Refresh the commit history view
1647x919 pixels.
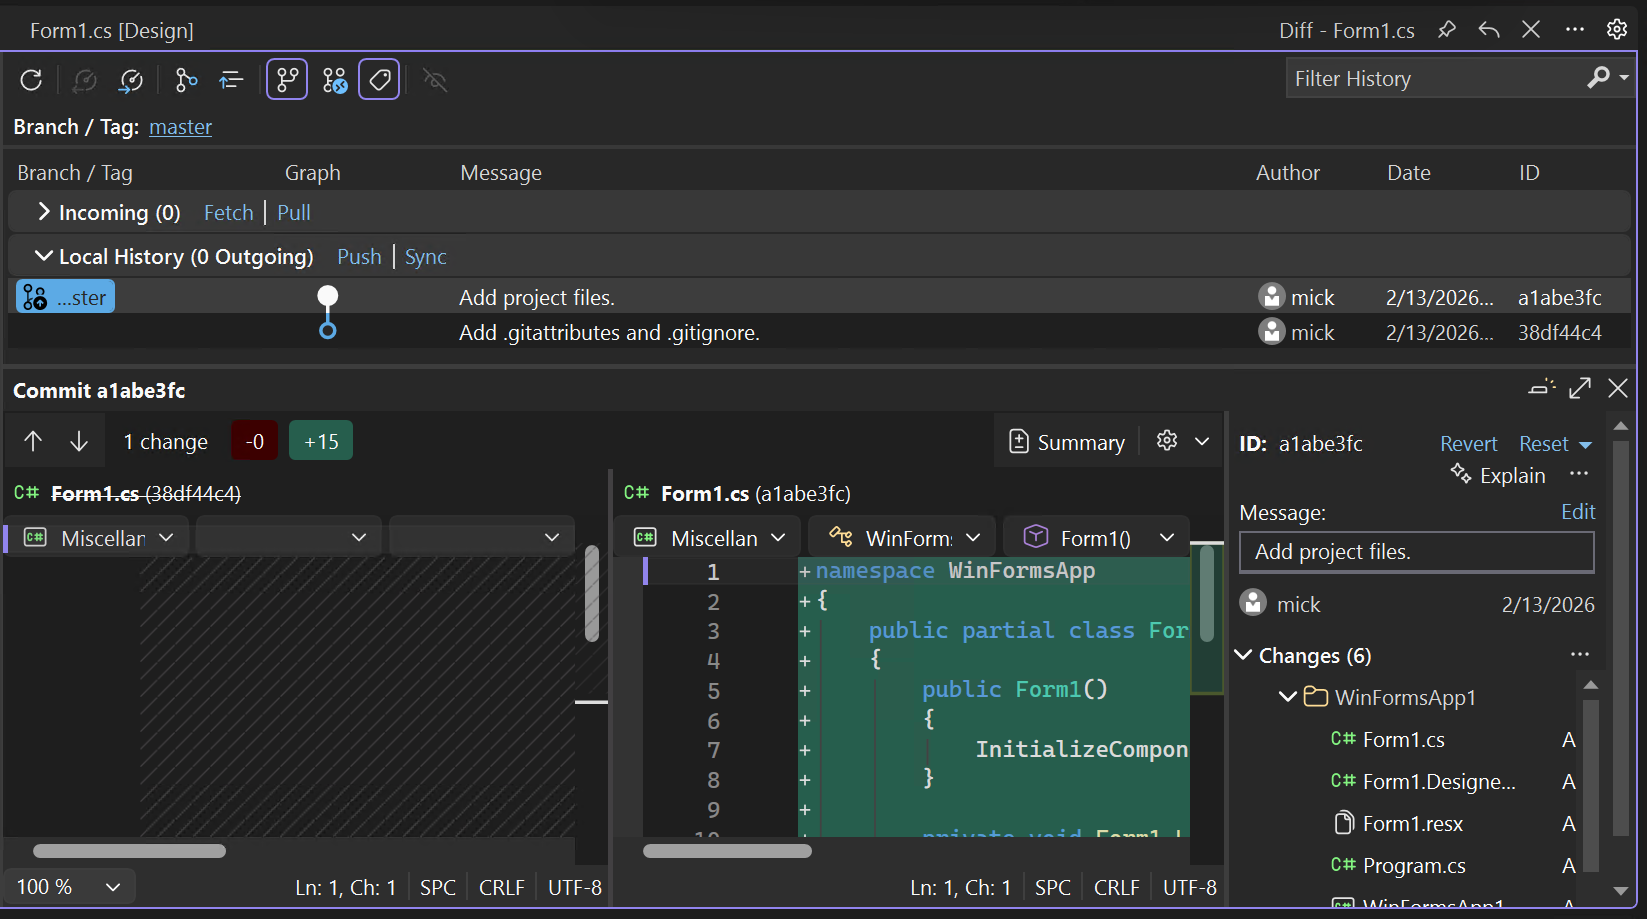click(x=31, y=80)
